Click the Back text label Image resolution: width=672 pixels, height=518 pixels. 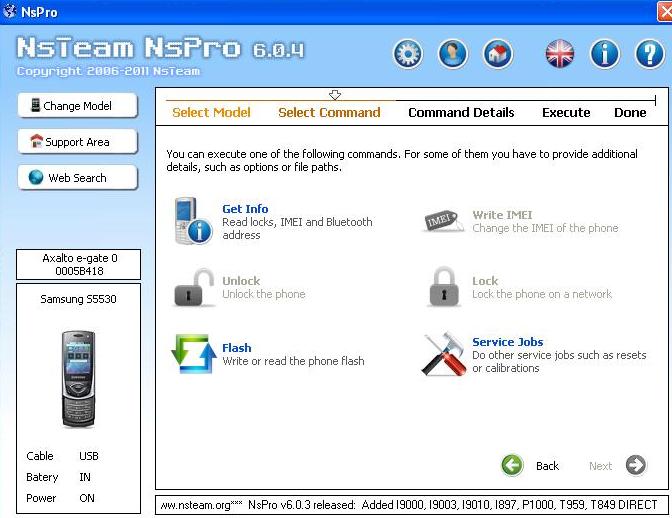547,466
